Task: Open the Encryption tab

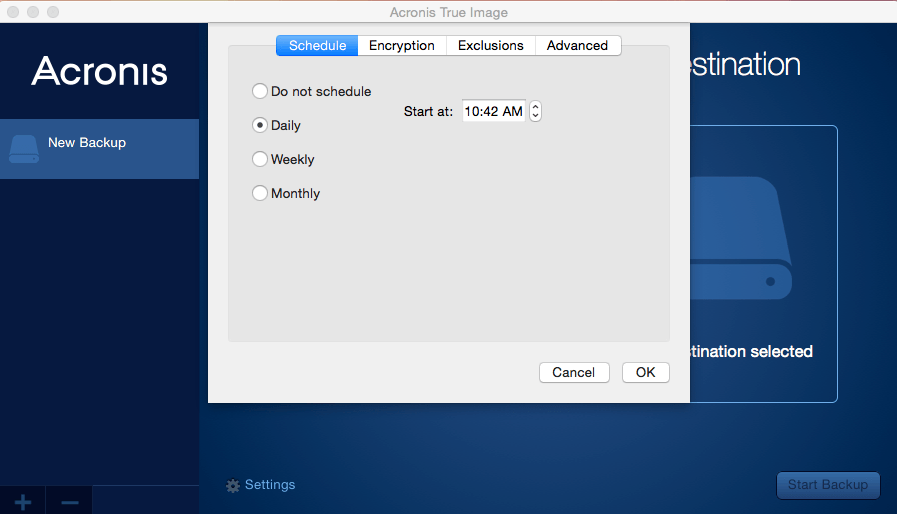Action: coord(402,45)
